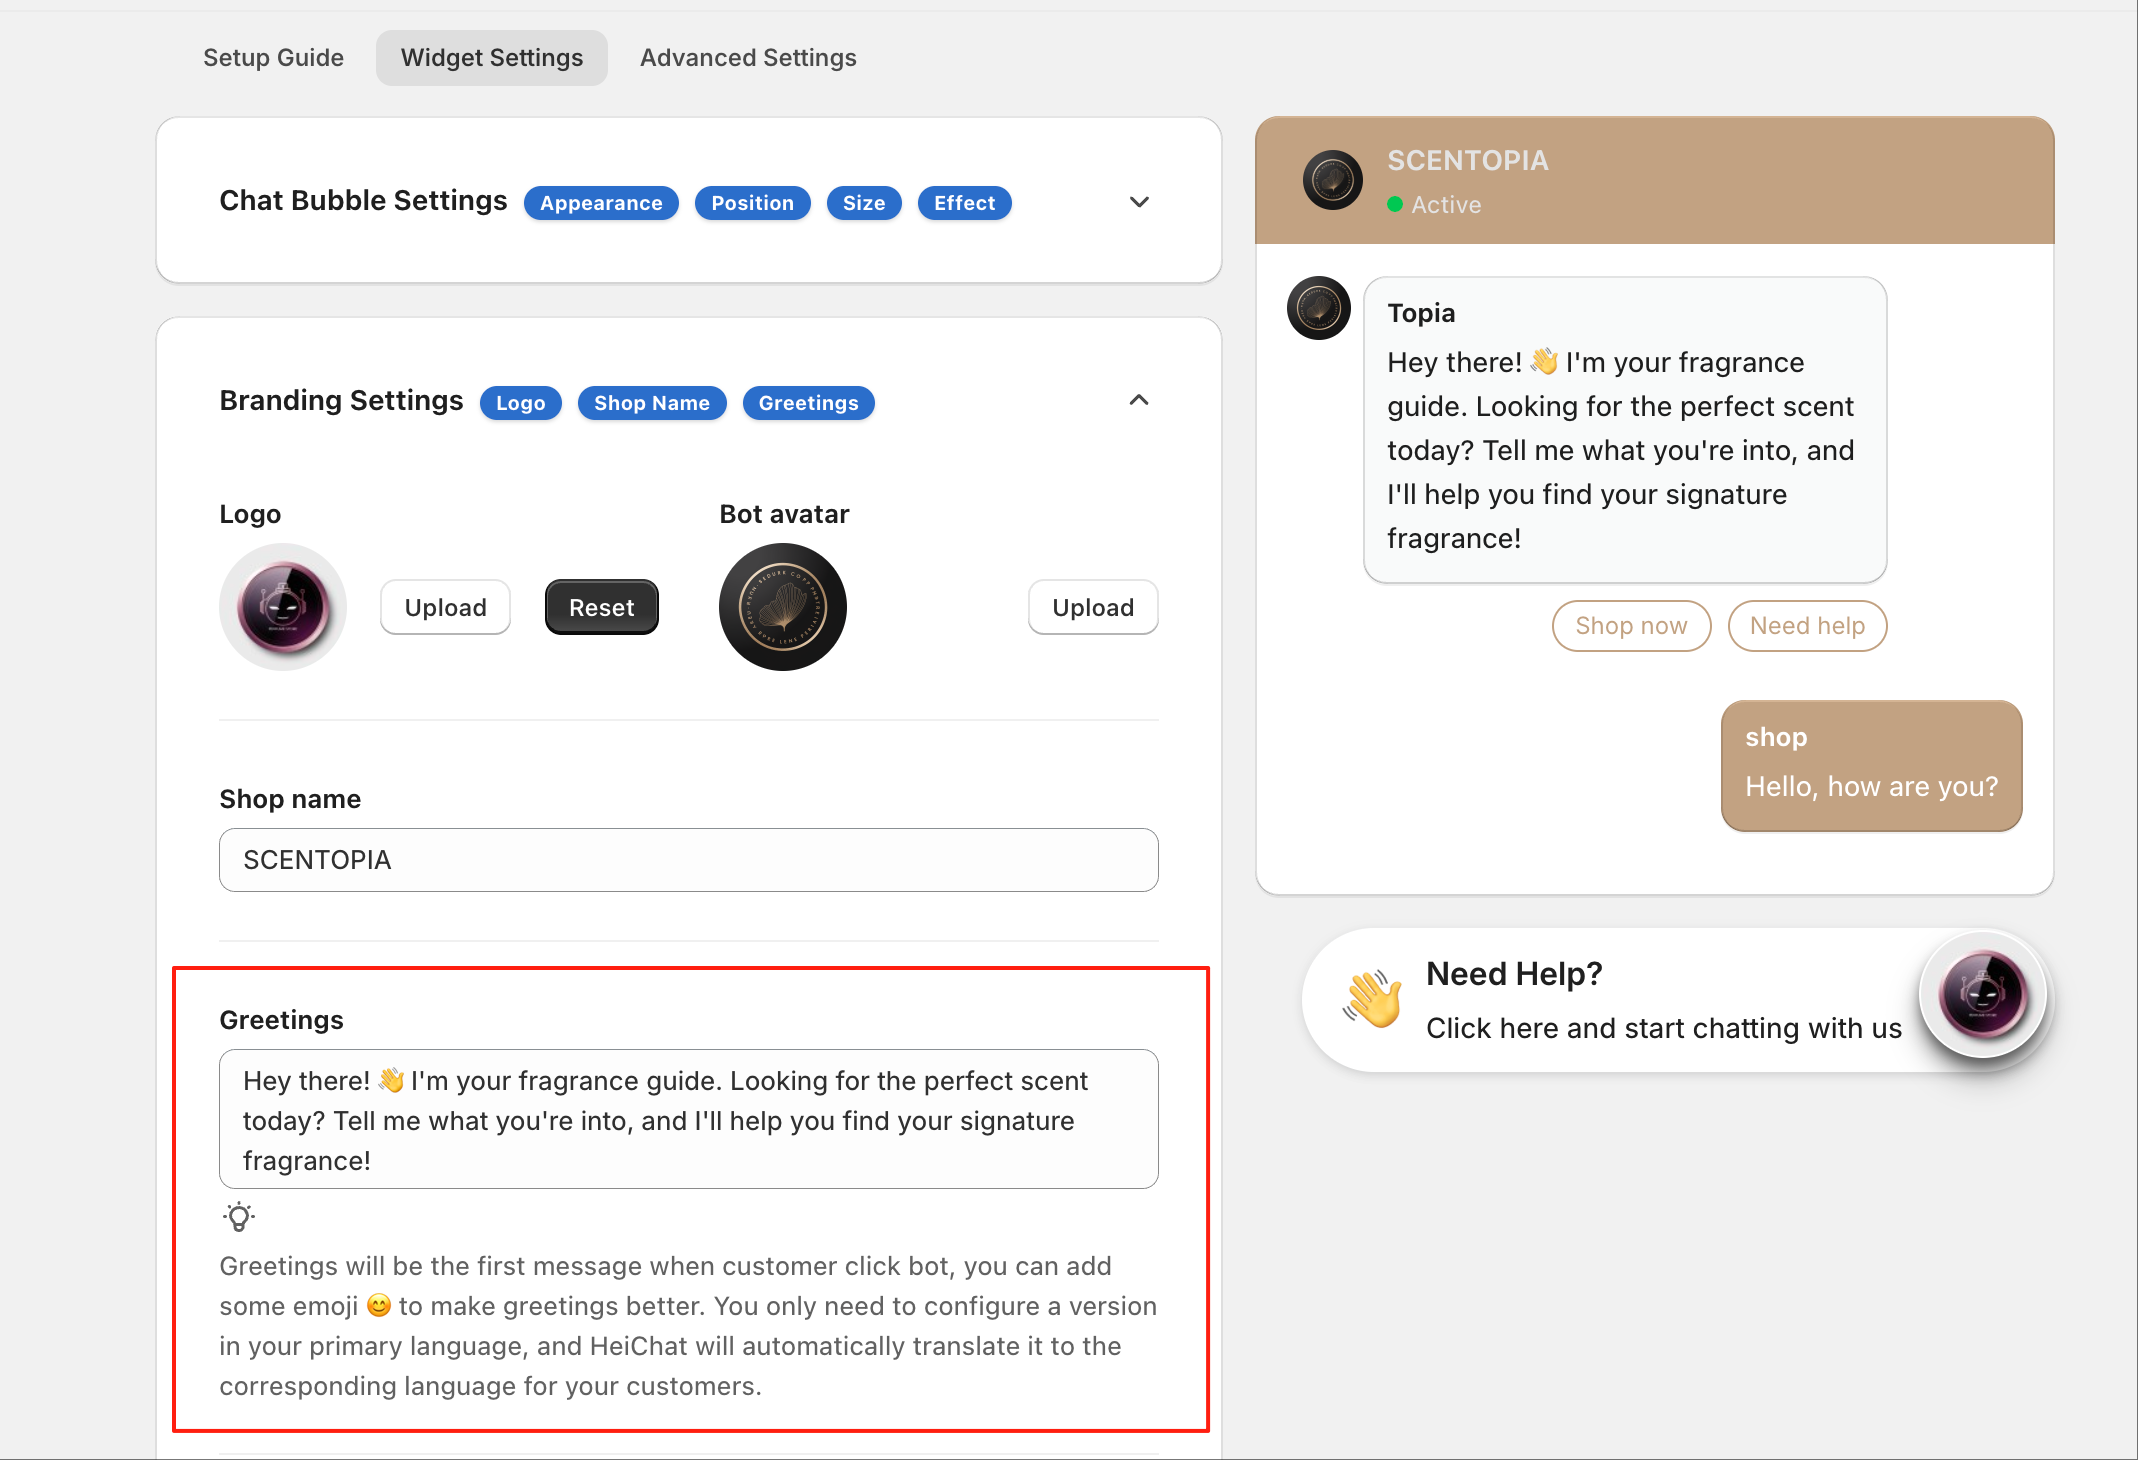Click Upload button next to Logo

pos(445,607)
